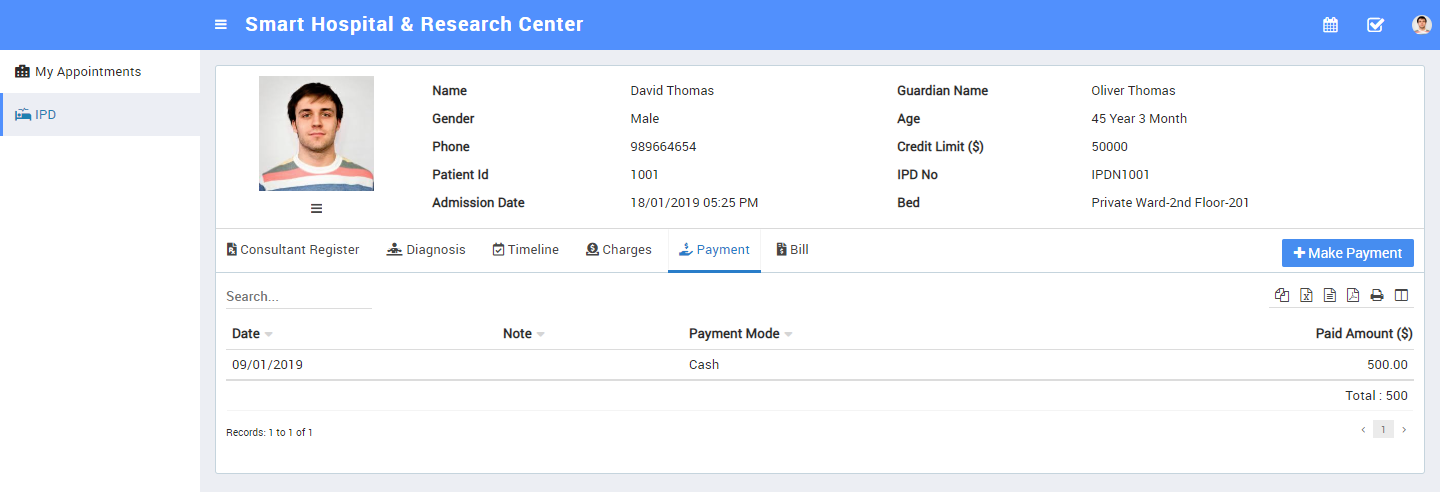Open the Consultant Register tab
This screenshot has width=1440, height=492.
(x=292, y=250)
